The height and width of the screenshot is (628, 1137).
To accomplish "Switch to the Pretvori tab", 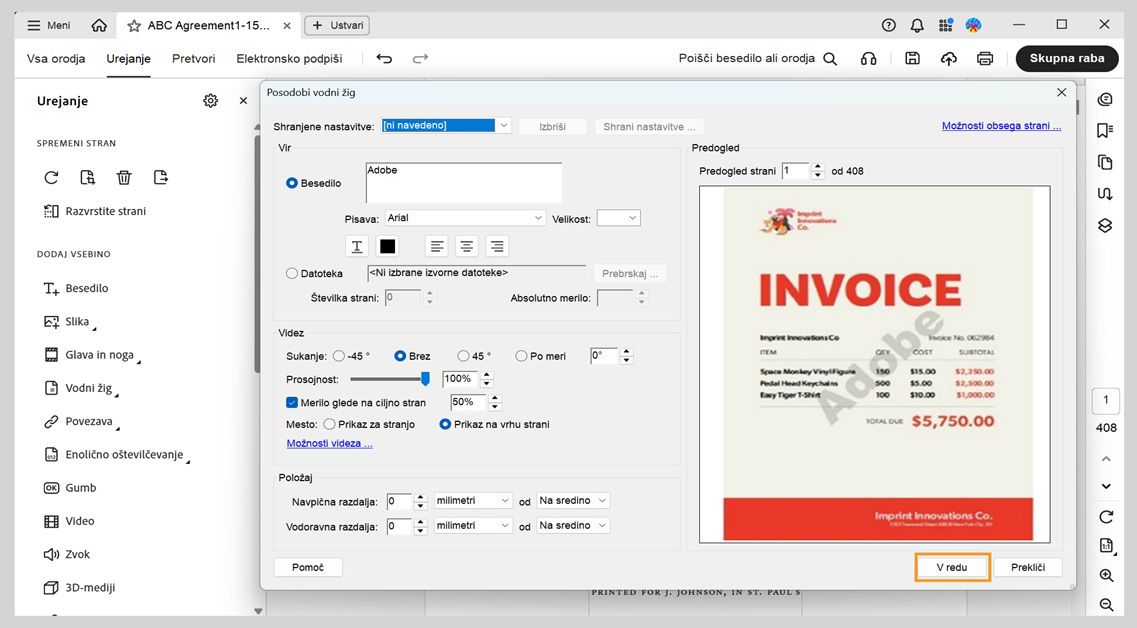I will point(193,58).
